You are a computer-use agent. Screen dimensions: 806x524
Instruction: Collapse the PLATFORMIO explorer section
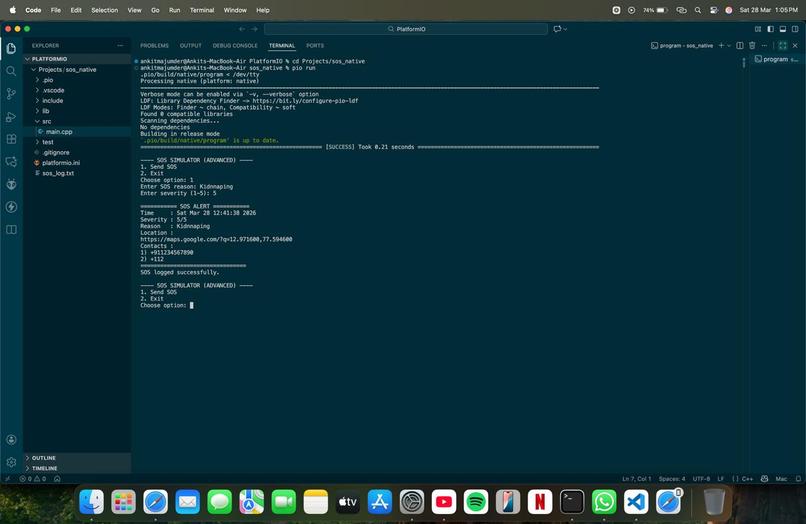click(77, 59)
